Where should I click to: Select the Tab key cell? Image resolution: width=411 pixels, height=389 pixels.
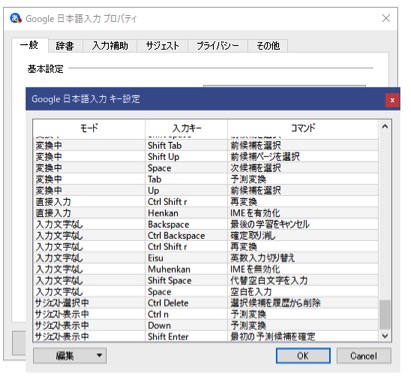[x=186, y=179]
